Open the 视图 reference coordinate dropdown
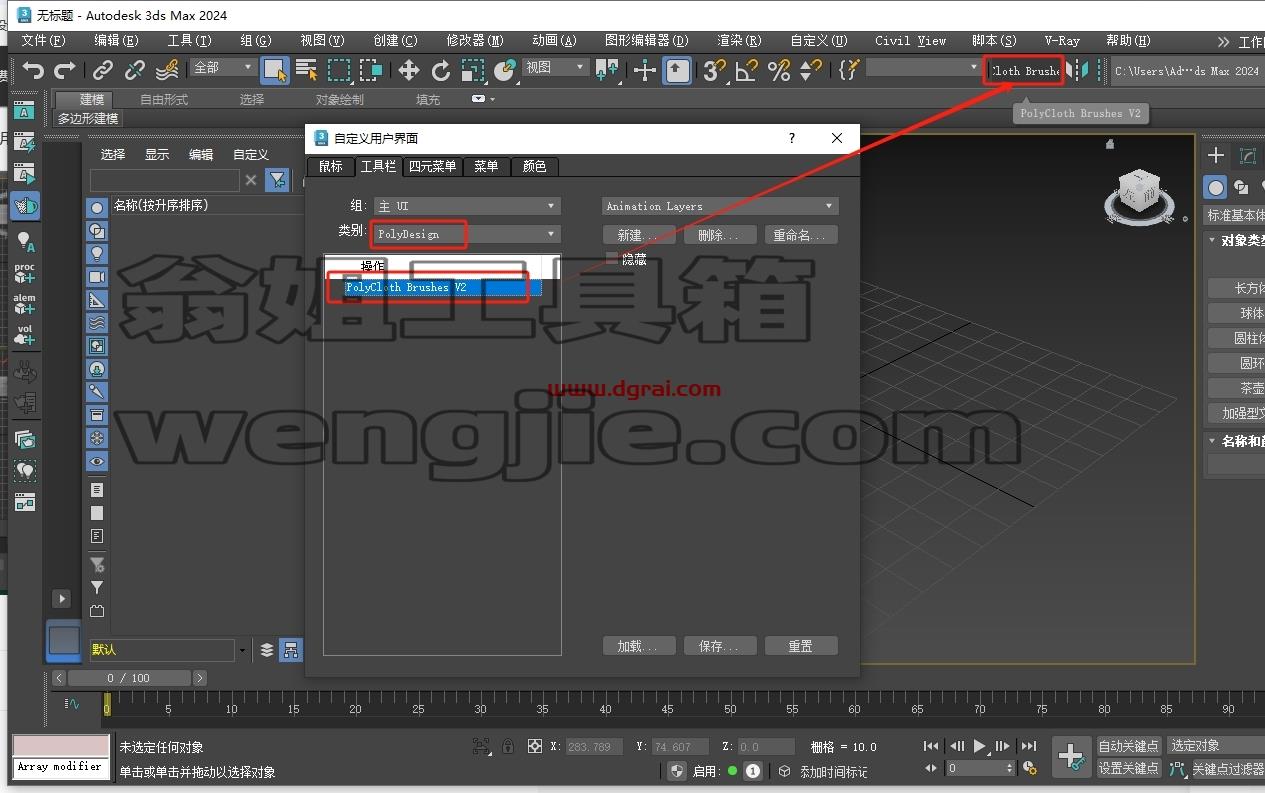1265x793 pixels. coord(556,67)
